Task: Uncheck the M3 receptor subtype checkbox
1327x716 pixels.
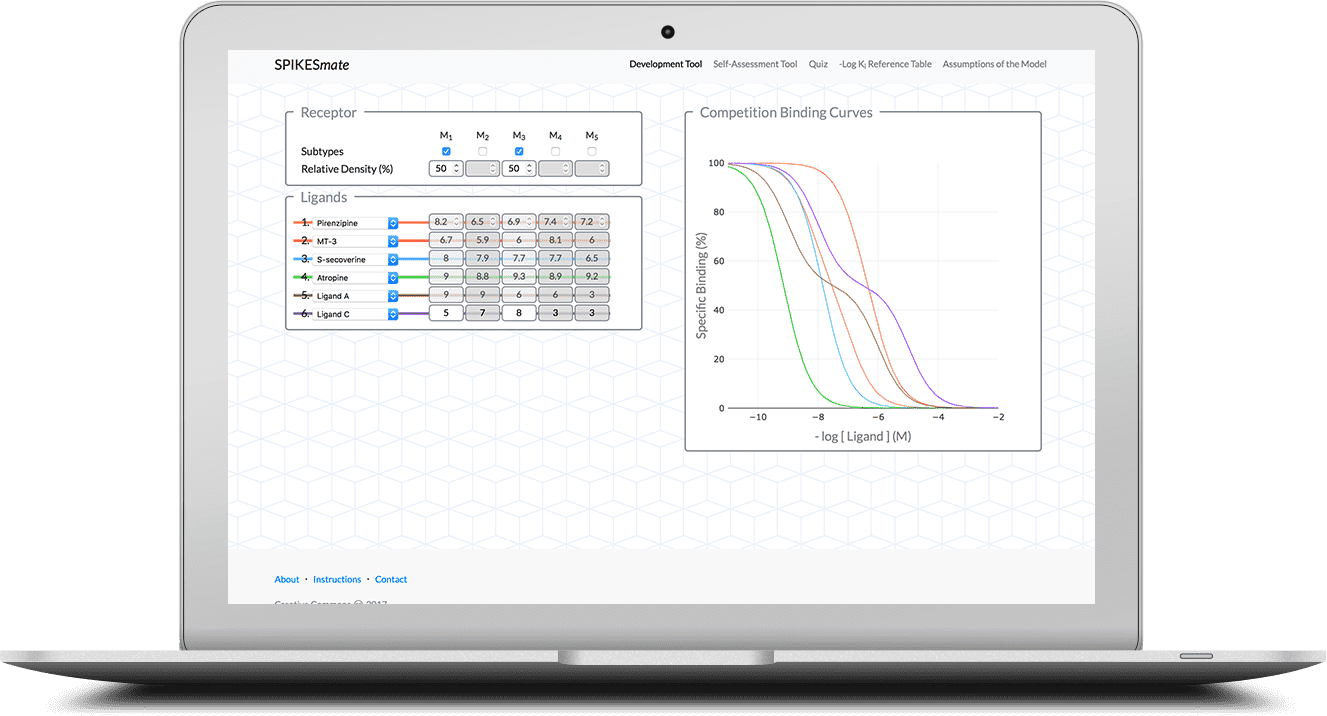Action: [x=519, y=151]
